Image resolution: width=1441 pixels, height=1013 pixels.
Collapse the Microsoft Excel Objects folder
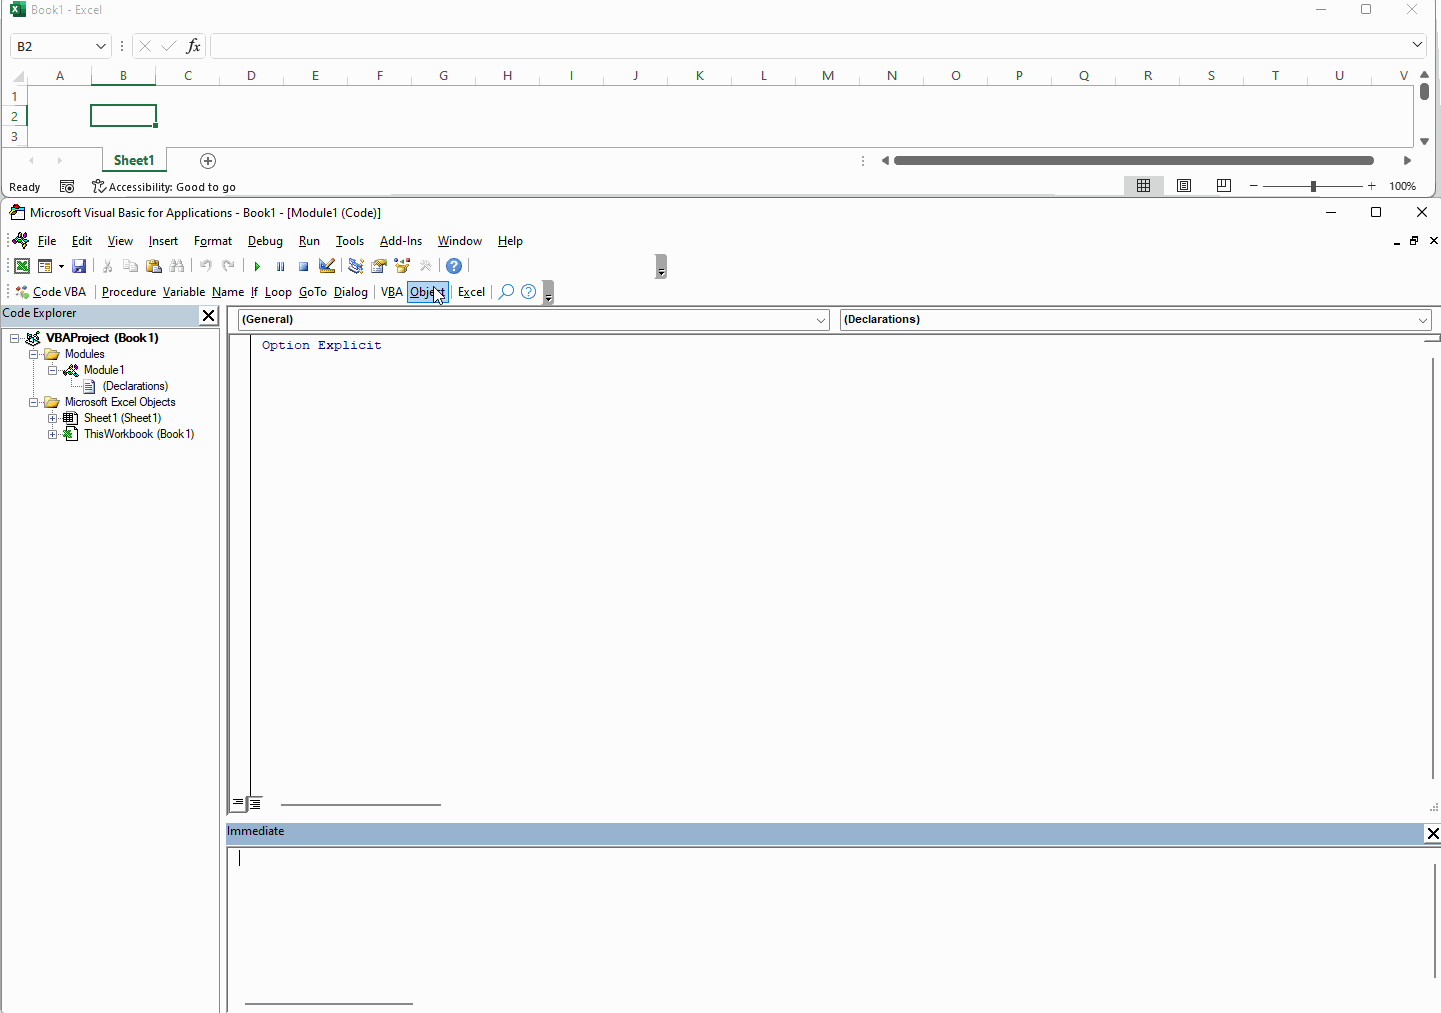click(34, 402)
